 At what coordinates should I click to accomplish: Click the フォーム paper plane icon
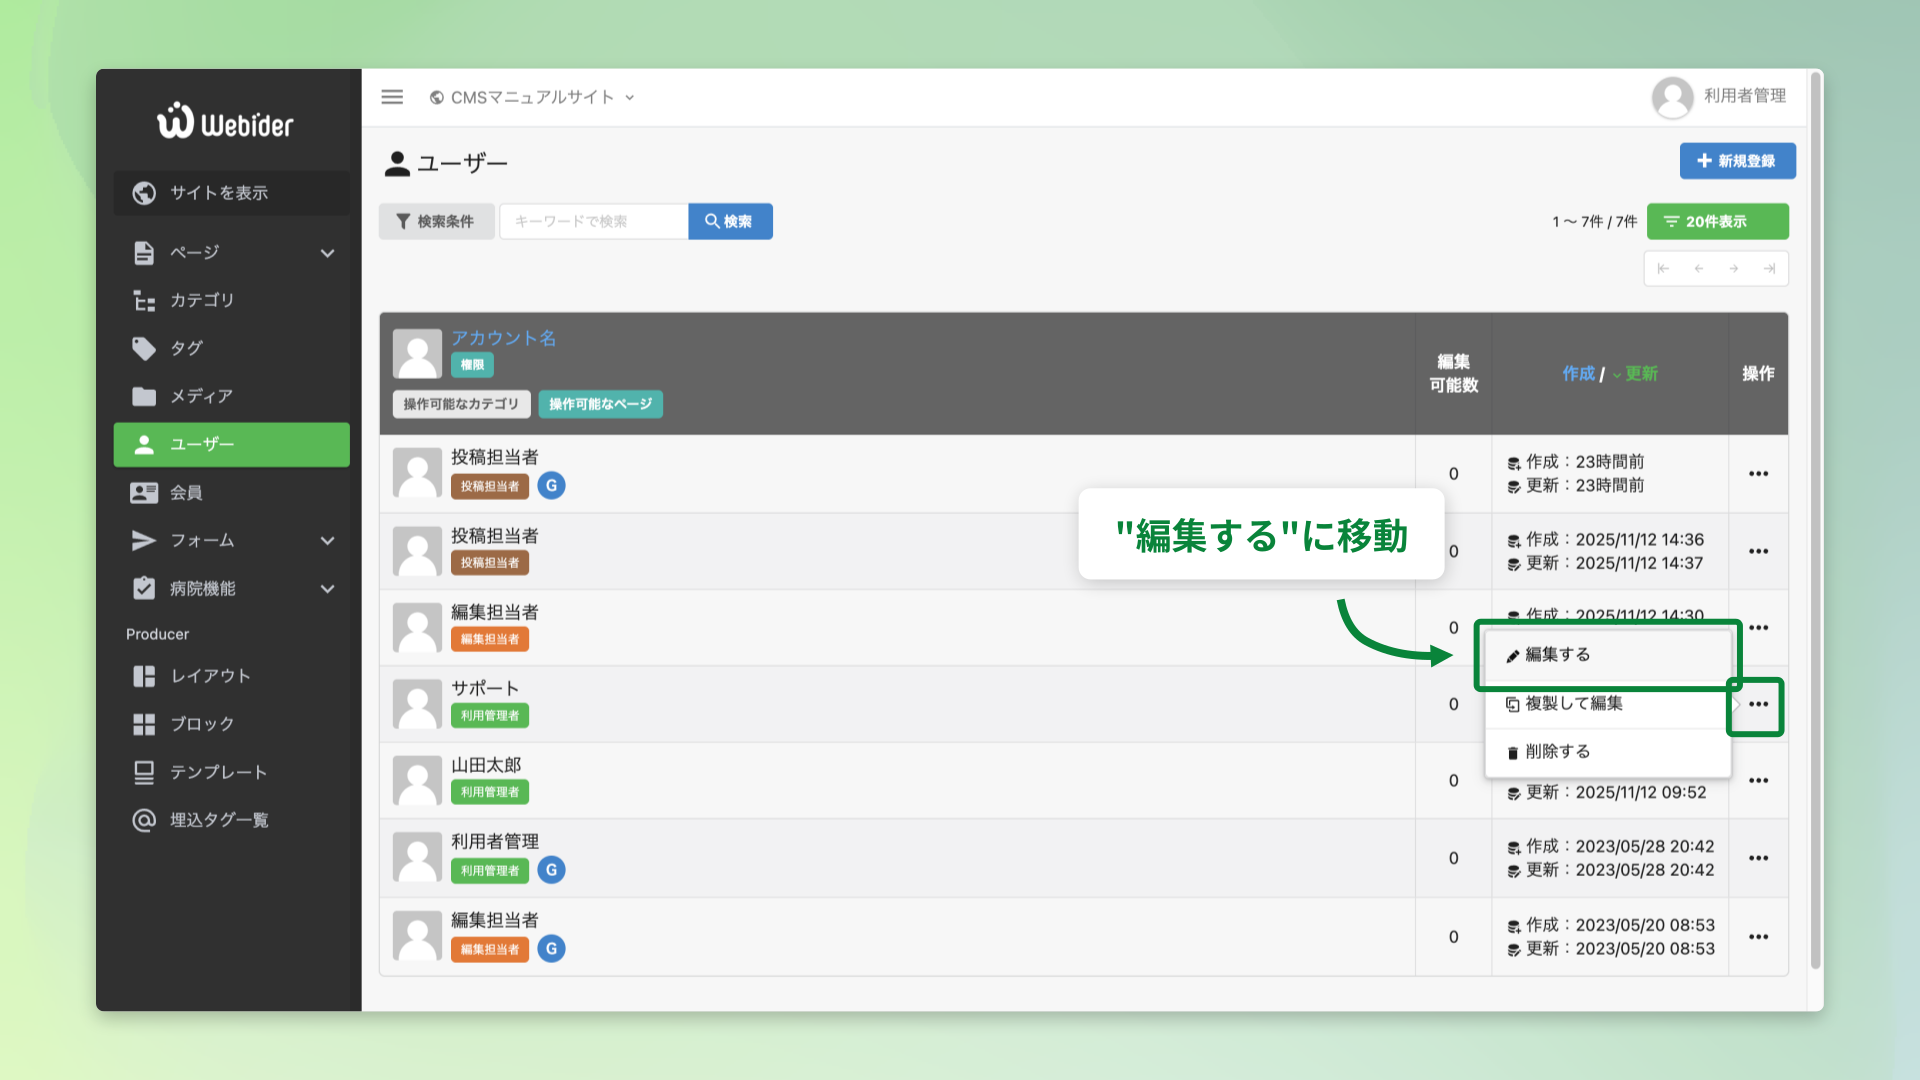pyautogui.click(x=144, y=541)
